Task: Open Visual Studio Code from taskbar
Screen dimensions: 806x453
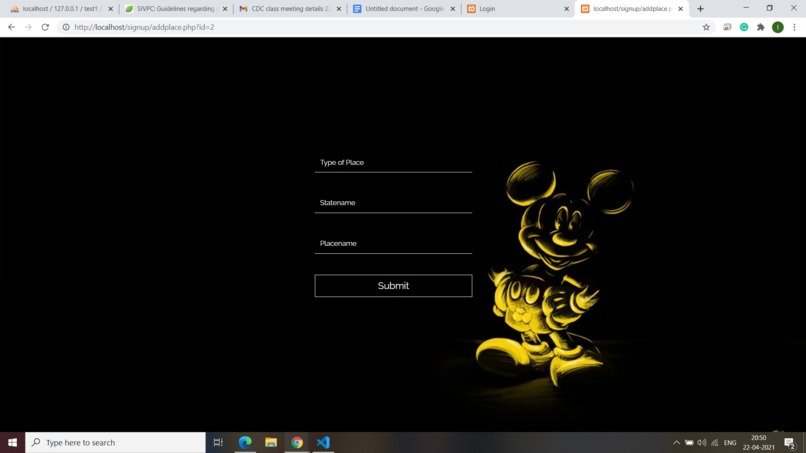Action: point(323,442)
